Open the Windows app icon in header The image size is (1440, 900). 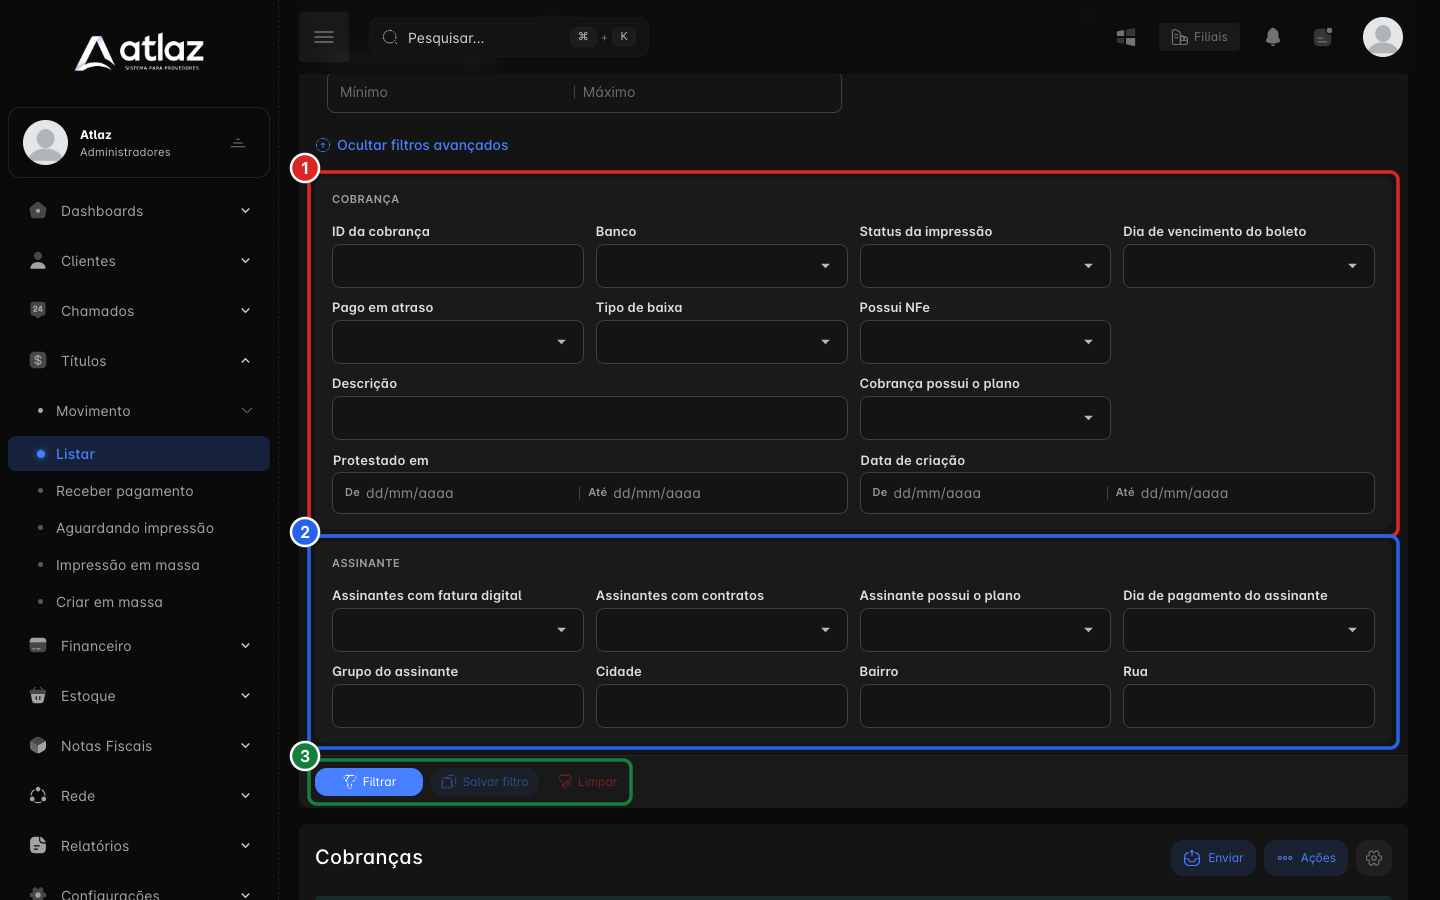[1126, 37]
